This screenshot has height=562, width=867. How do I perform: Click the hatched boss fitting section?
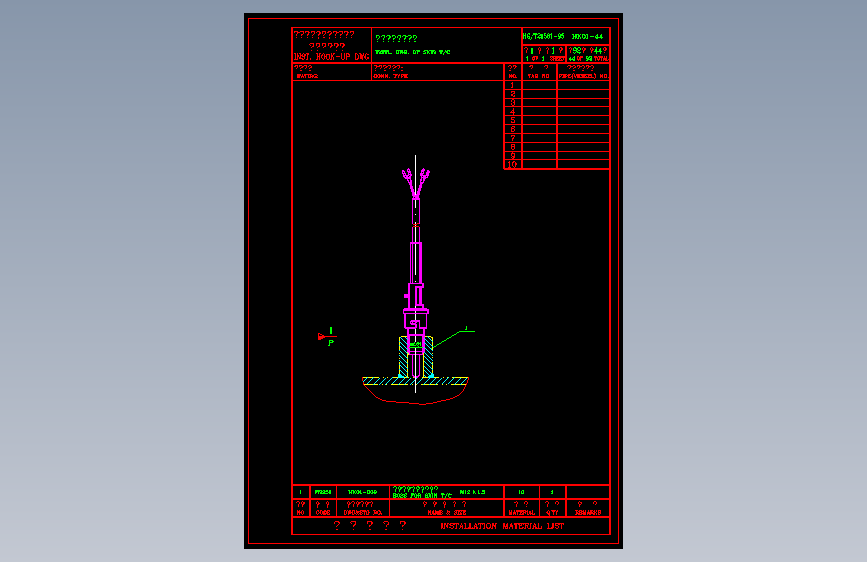pos(416,357)
